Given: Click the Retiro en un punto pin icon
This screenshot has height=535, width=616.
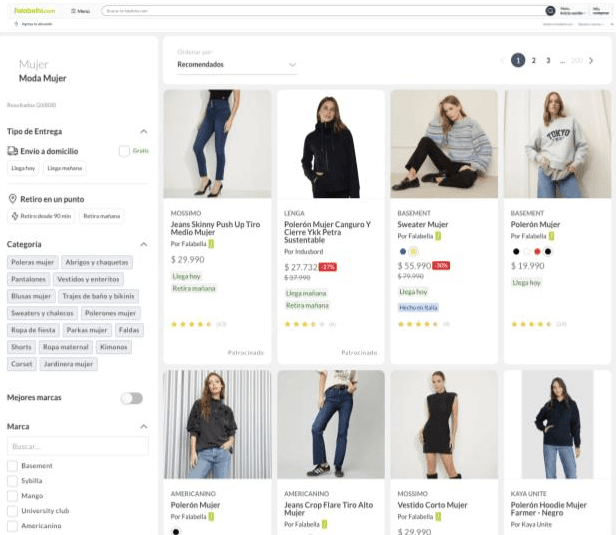Looking at the screenshot, I should coord(13,199).
